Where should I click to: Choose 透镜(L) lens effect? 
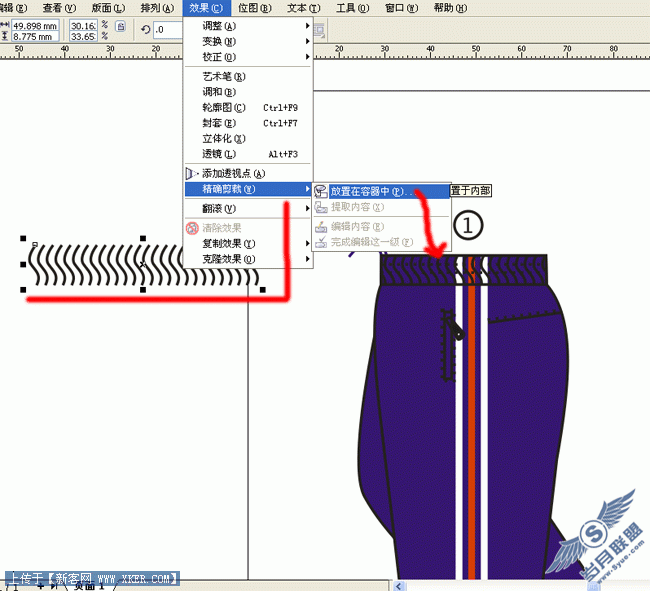coord(248,154)
